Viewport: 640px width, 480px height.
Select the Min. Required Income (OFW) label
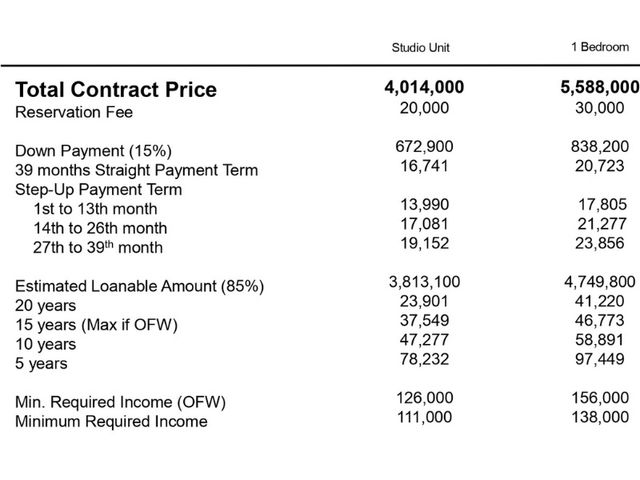120,402
